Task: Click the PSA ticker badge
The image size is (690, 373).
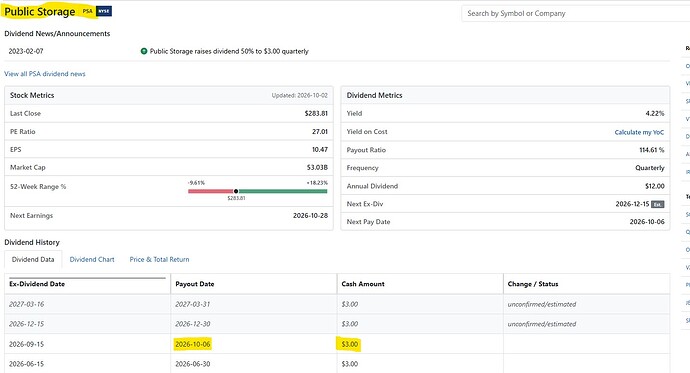Action: 88,11
